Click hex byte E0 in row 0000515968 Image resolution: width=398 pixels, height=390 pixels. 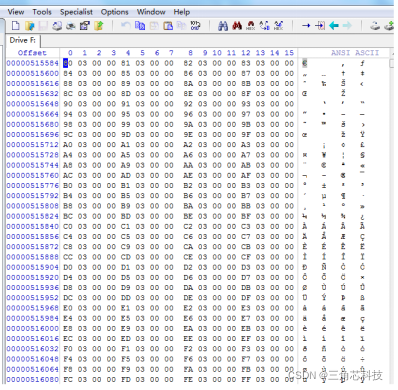[68, 308]
